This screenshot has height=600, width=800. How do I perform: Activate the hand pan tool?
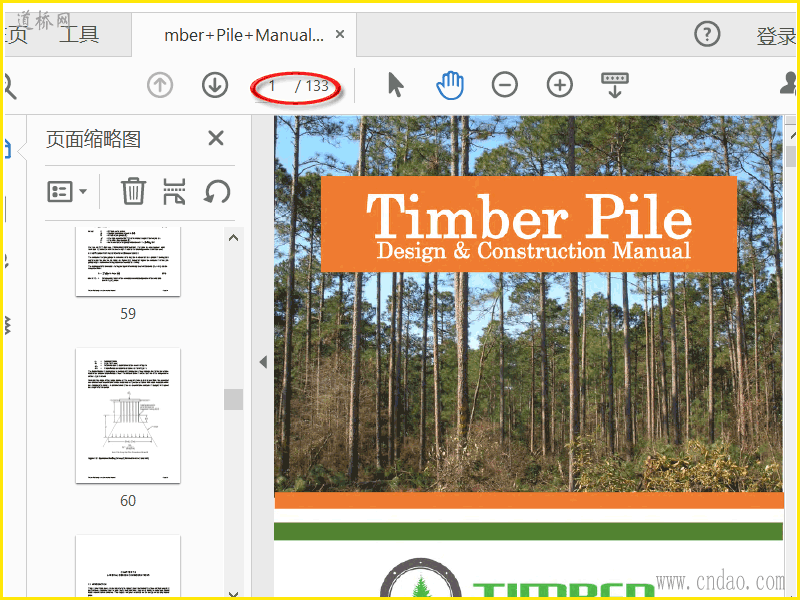coord(450,85)
